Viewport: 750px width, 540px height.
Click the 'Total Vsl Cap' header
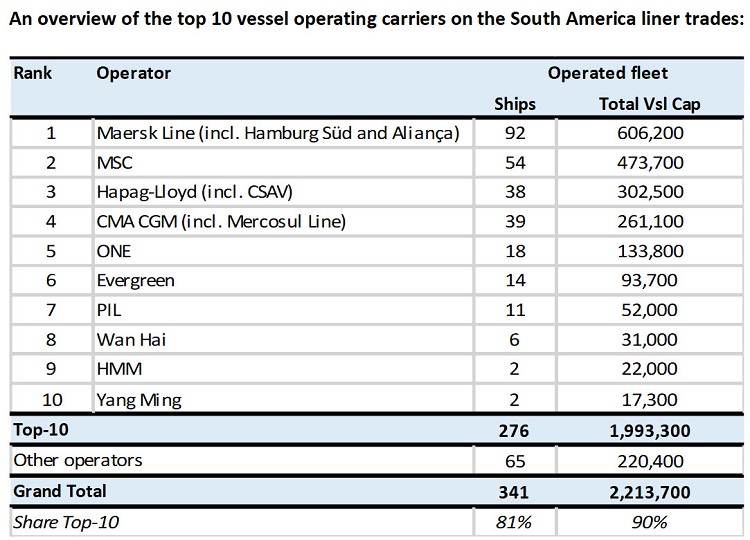coord(650,104)
